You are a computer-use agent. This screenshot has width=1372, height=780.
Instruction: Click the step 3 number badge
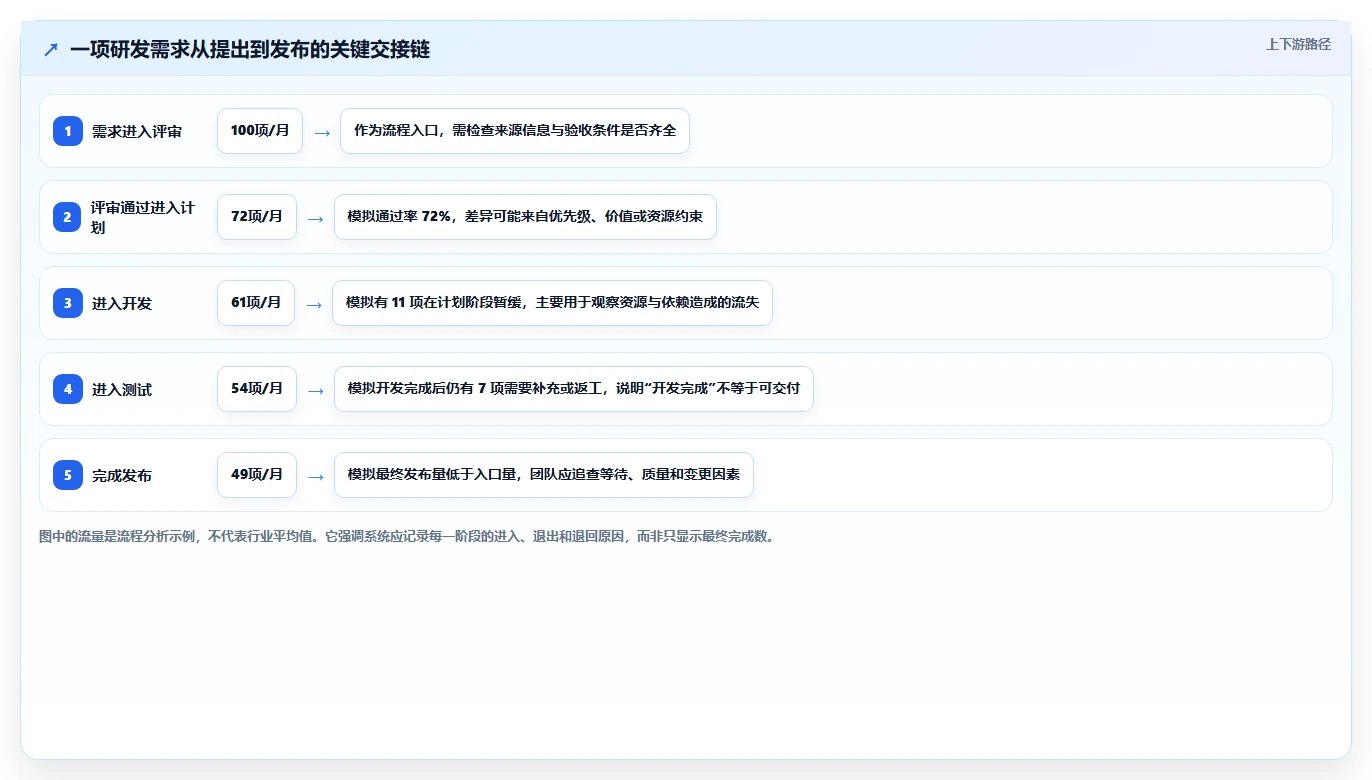pyautogui.click(x=68, y=303)
